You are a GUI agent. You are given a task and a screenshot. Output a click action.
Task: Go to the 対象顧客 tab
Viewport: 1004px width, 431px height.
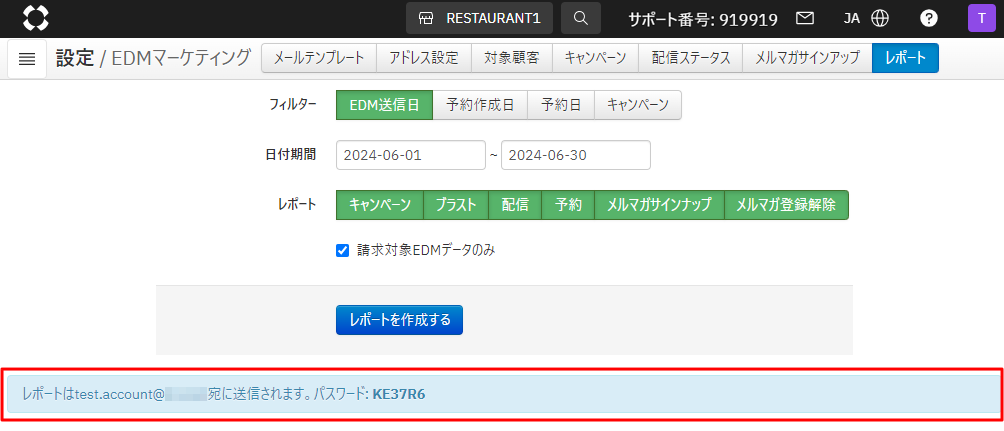511,58
